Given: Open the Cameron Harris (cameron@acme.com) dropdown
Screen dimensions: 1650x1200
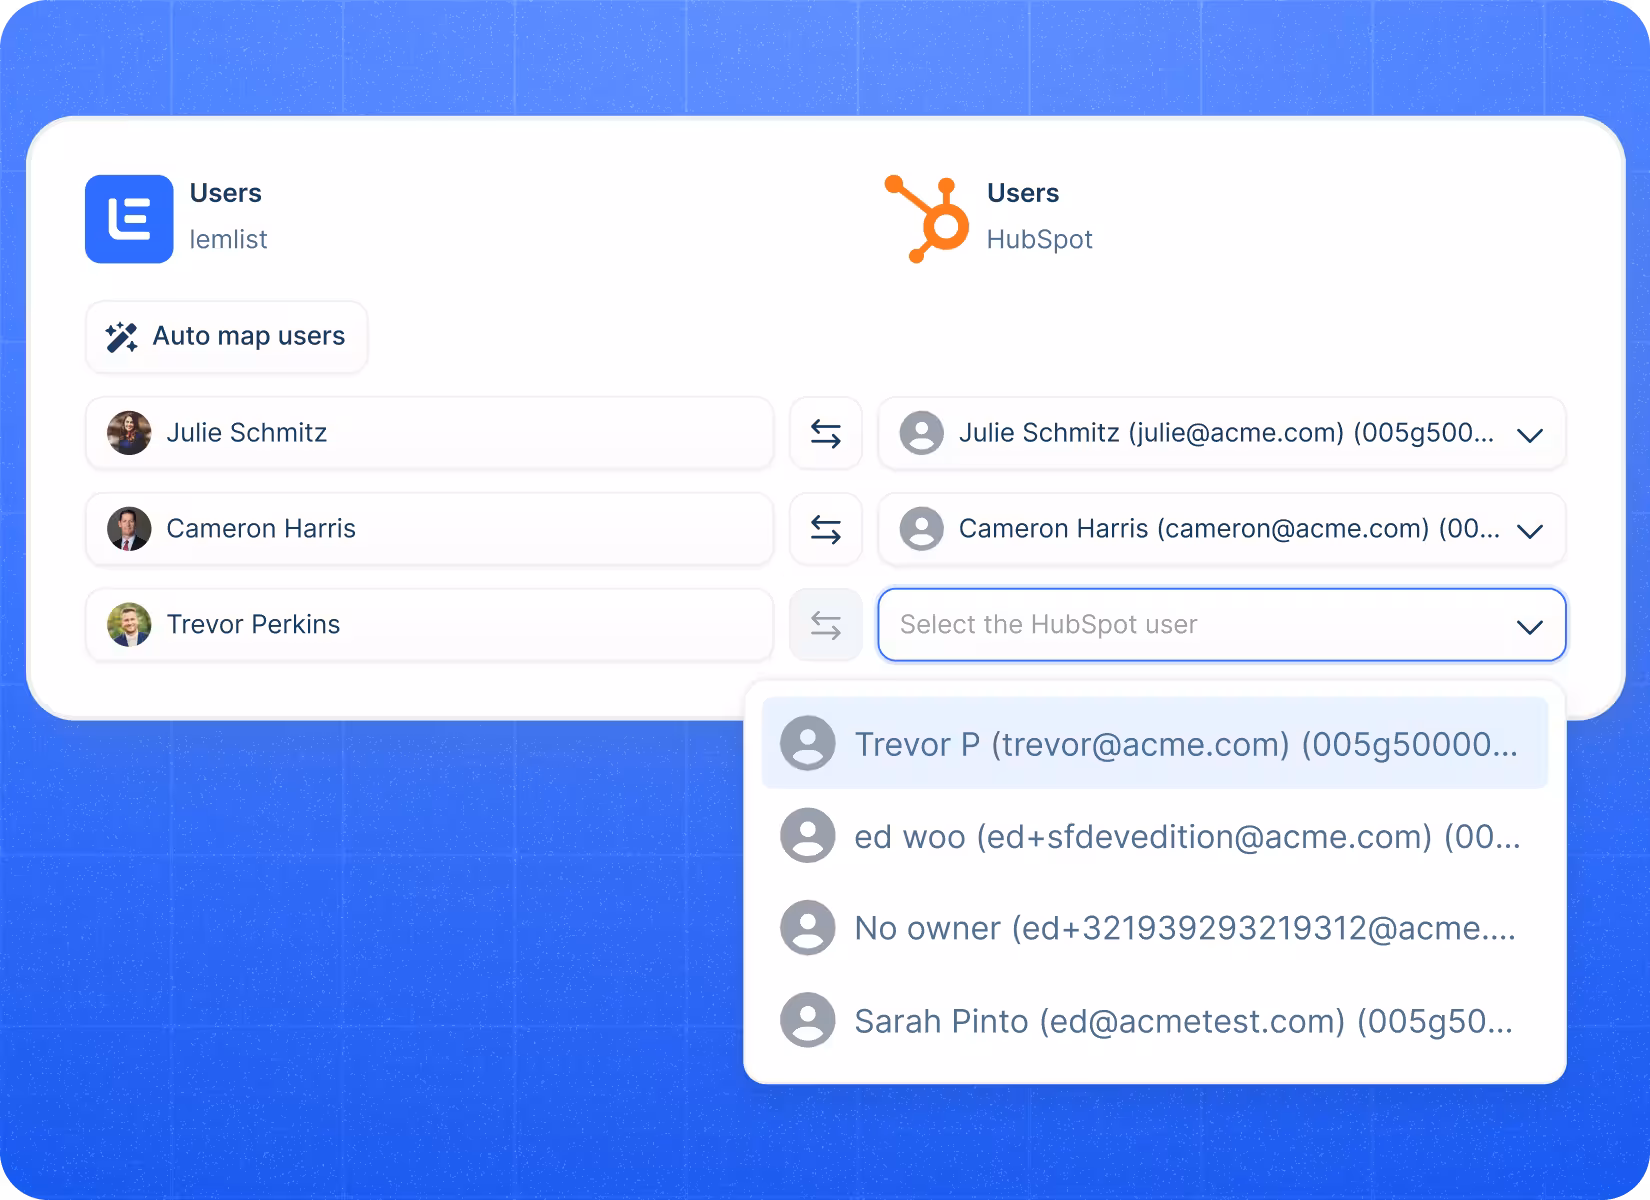Looking at the screenshot, I should (1222, 529).
